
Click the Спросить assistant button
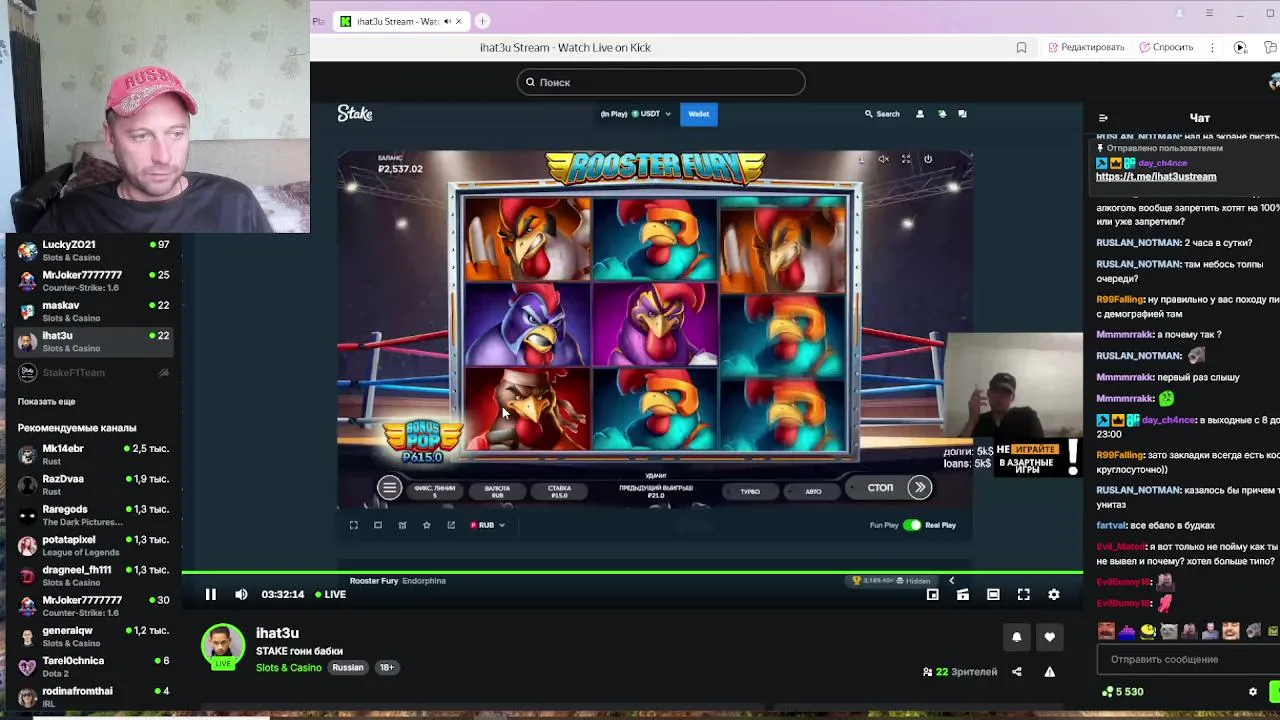[x=1165, y=47]
